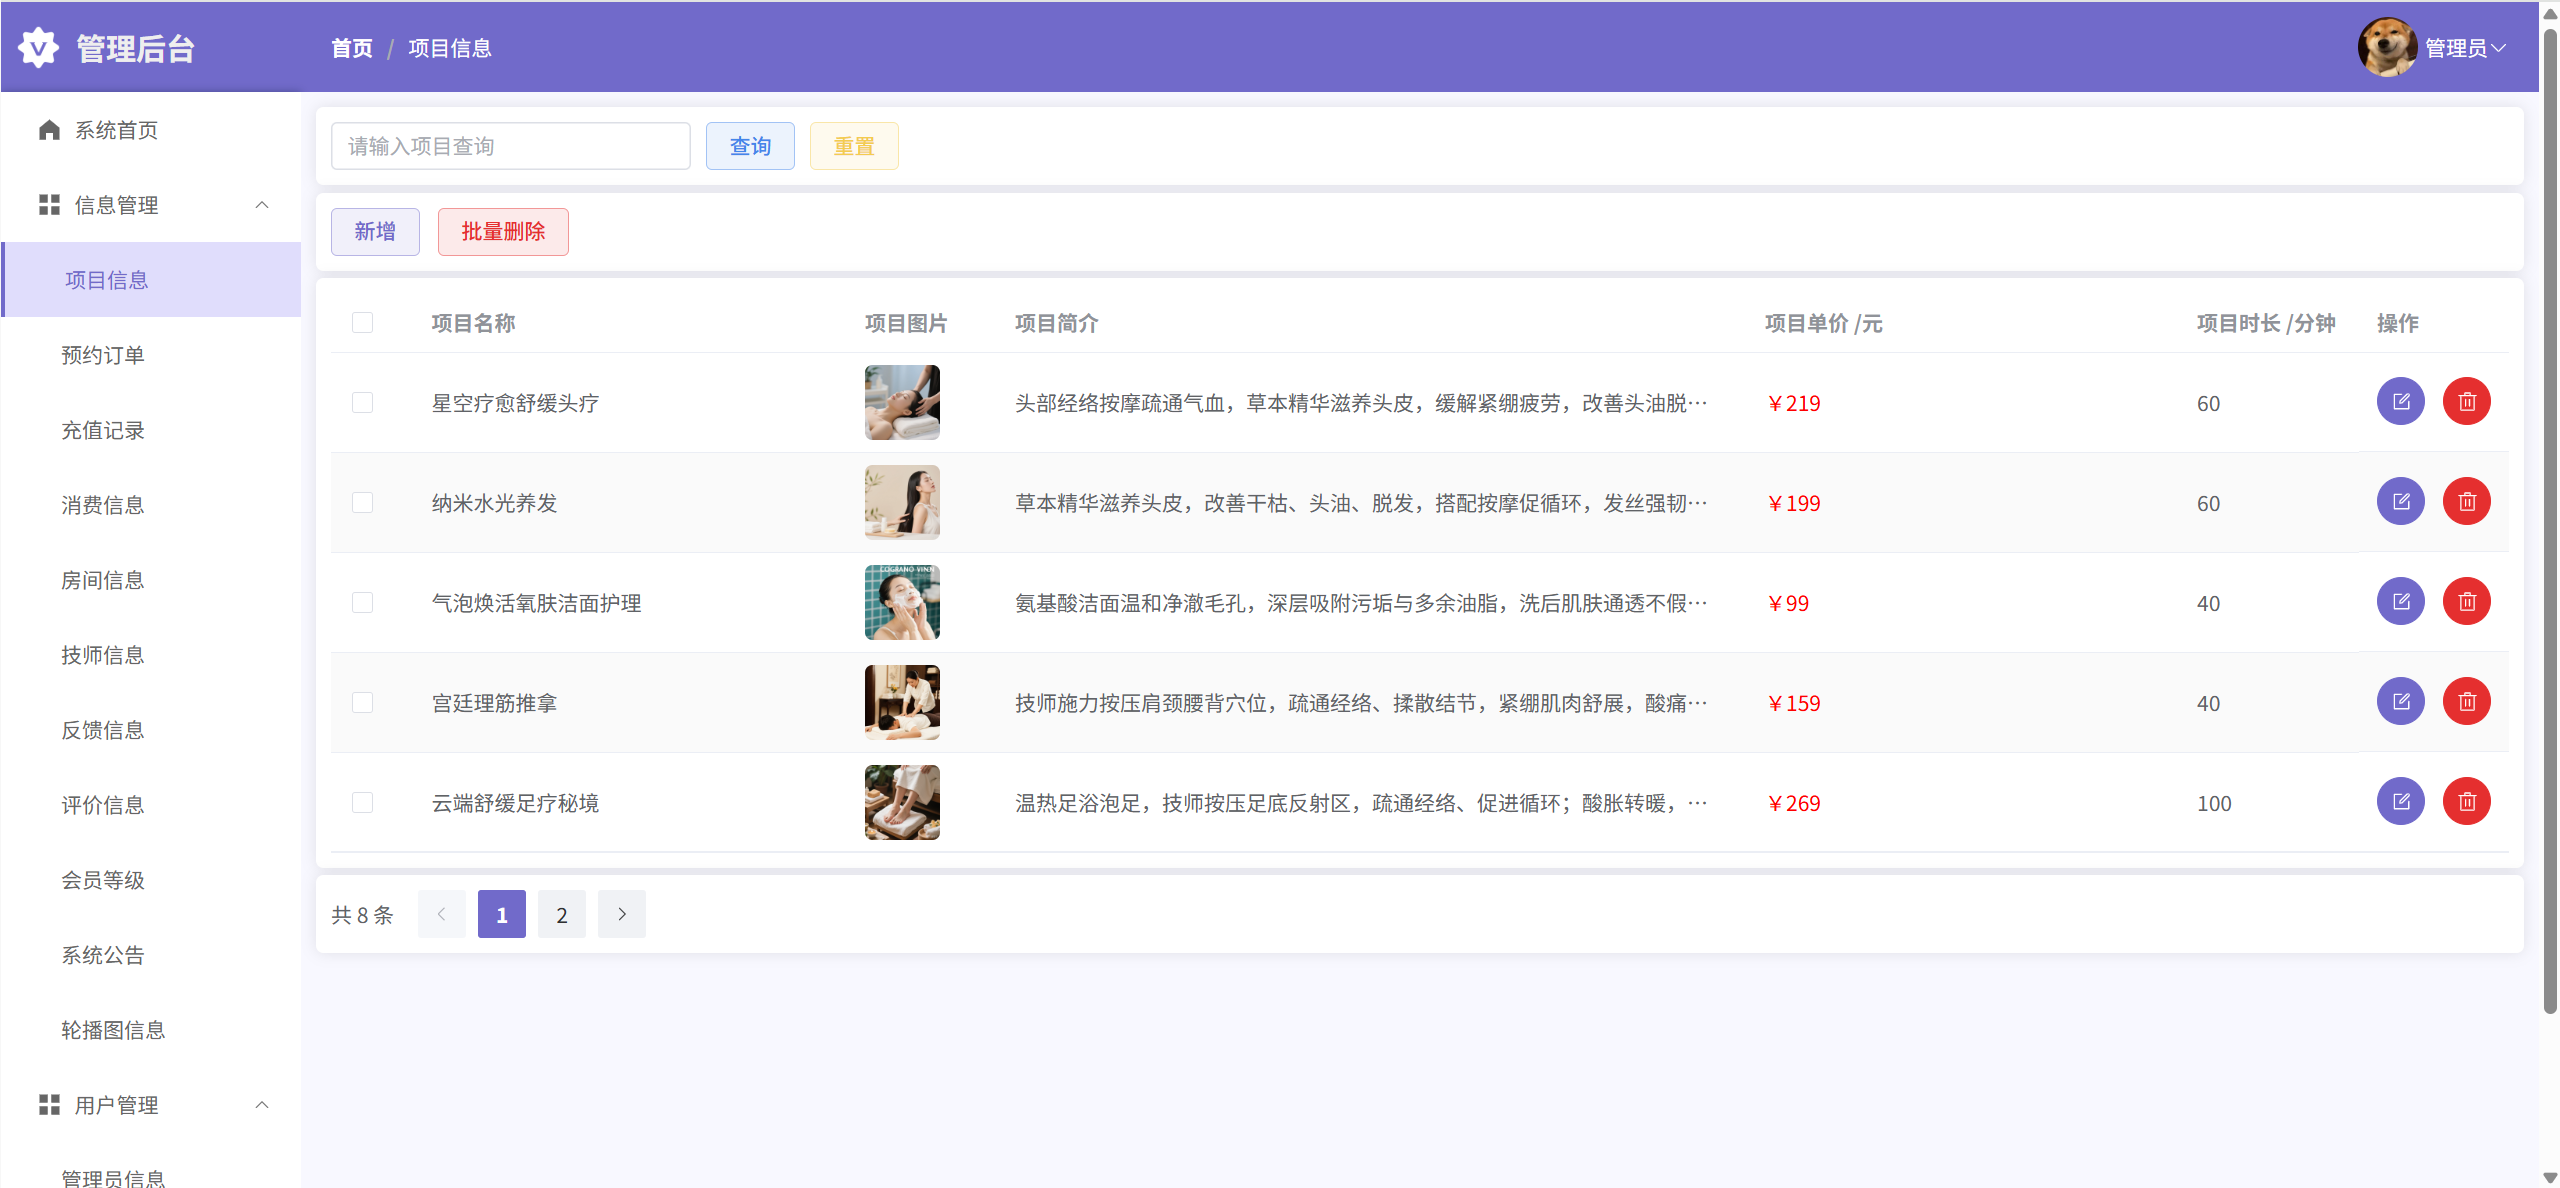
Task: Go to 技师信息 sidebar item
Action: (x=103, y=655)
